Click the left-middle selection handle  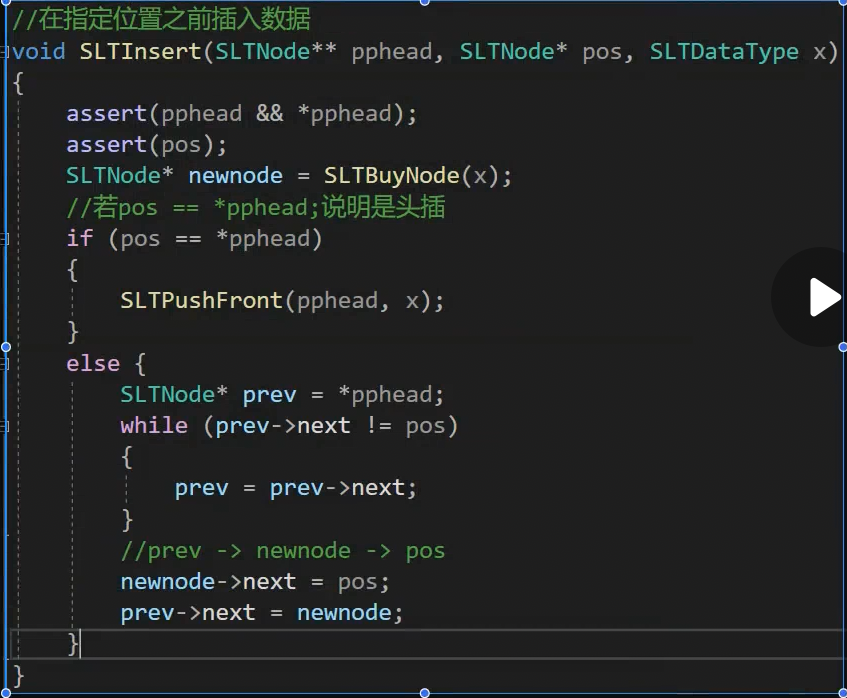[x=6, y=347]
